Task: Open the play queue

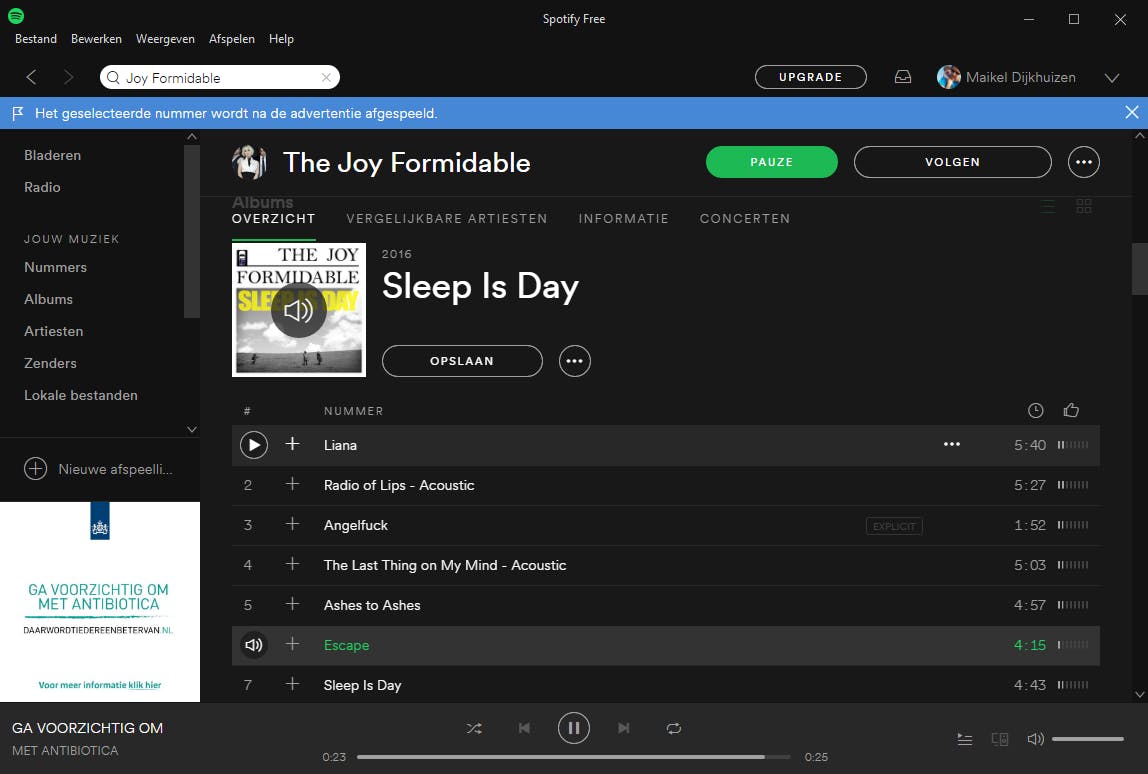Action: [x=965, y=740]
